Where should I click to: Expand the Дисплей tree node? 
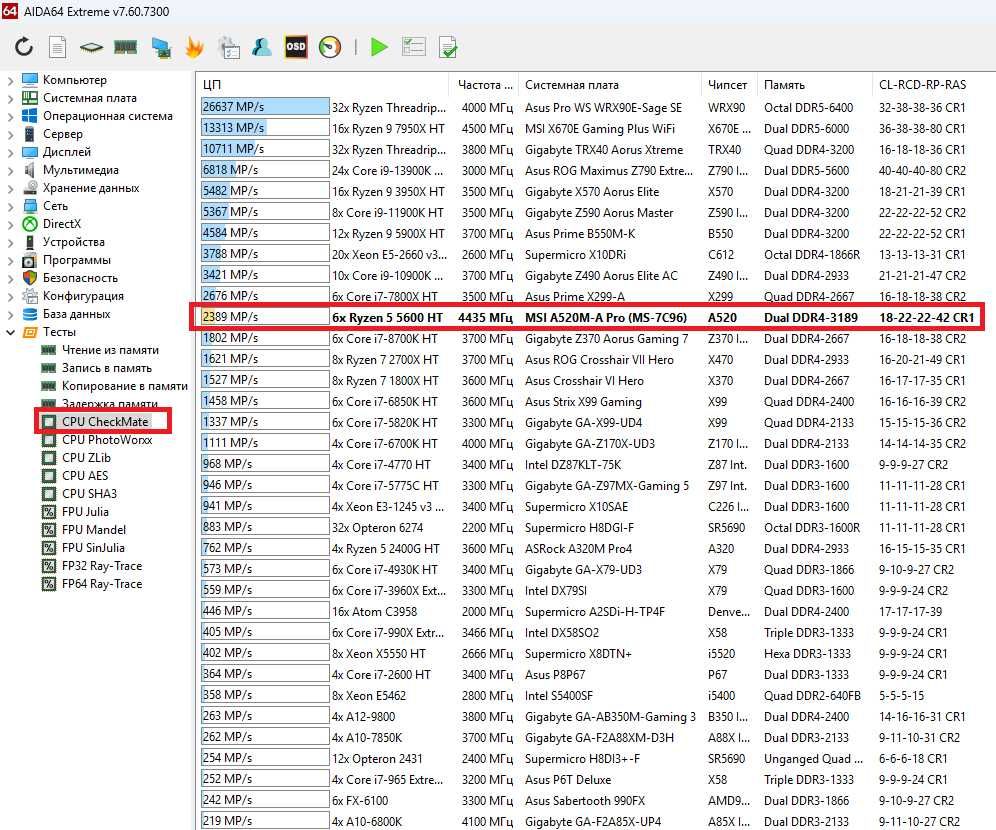tap(10, 152)
